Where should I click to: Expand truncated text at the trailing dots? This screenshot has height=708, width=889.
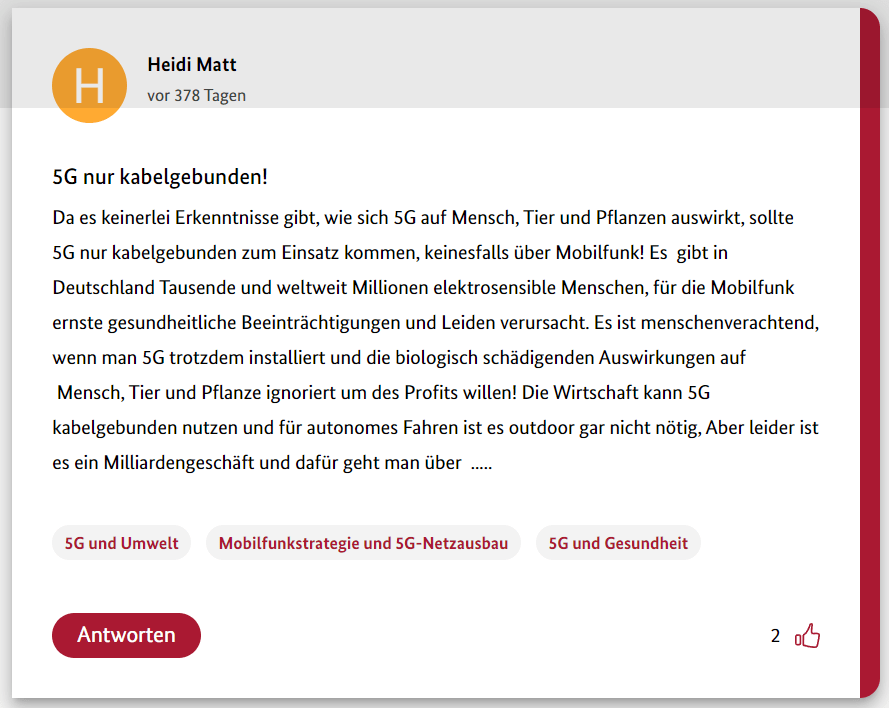click(481, 464)
